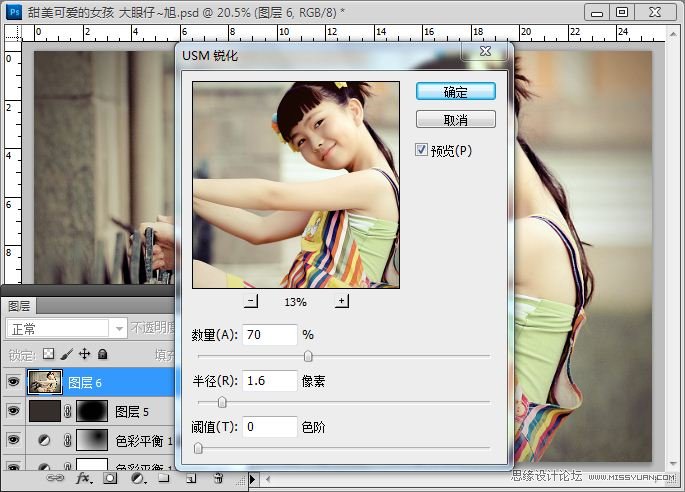Click 13% preview zoom text
This screenshot has height=492, width=685.
pyautogui.click(x=295, y=302)
